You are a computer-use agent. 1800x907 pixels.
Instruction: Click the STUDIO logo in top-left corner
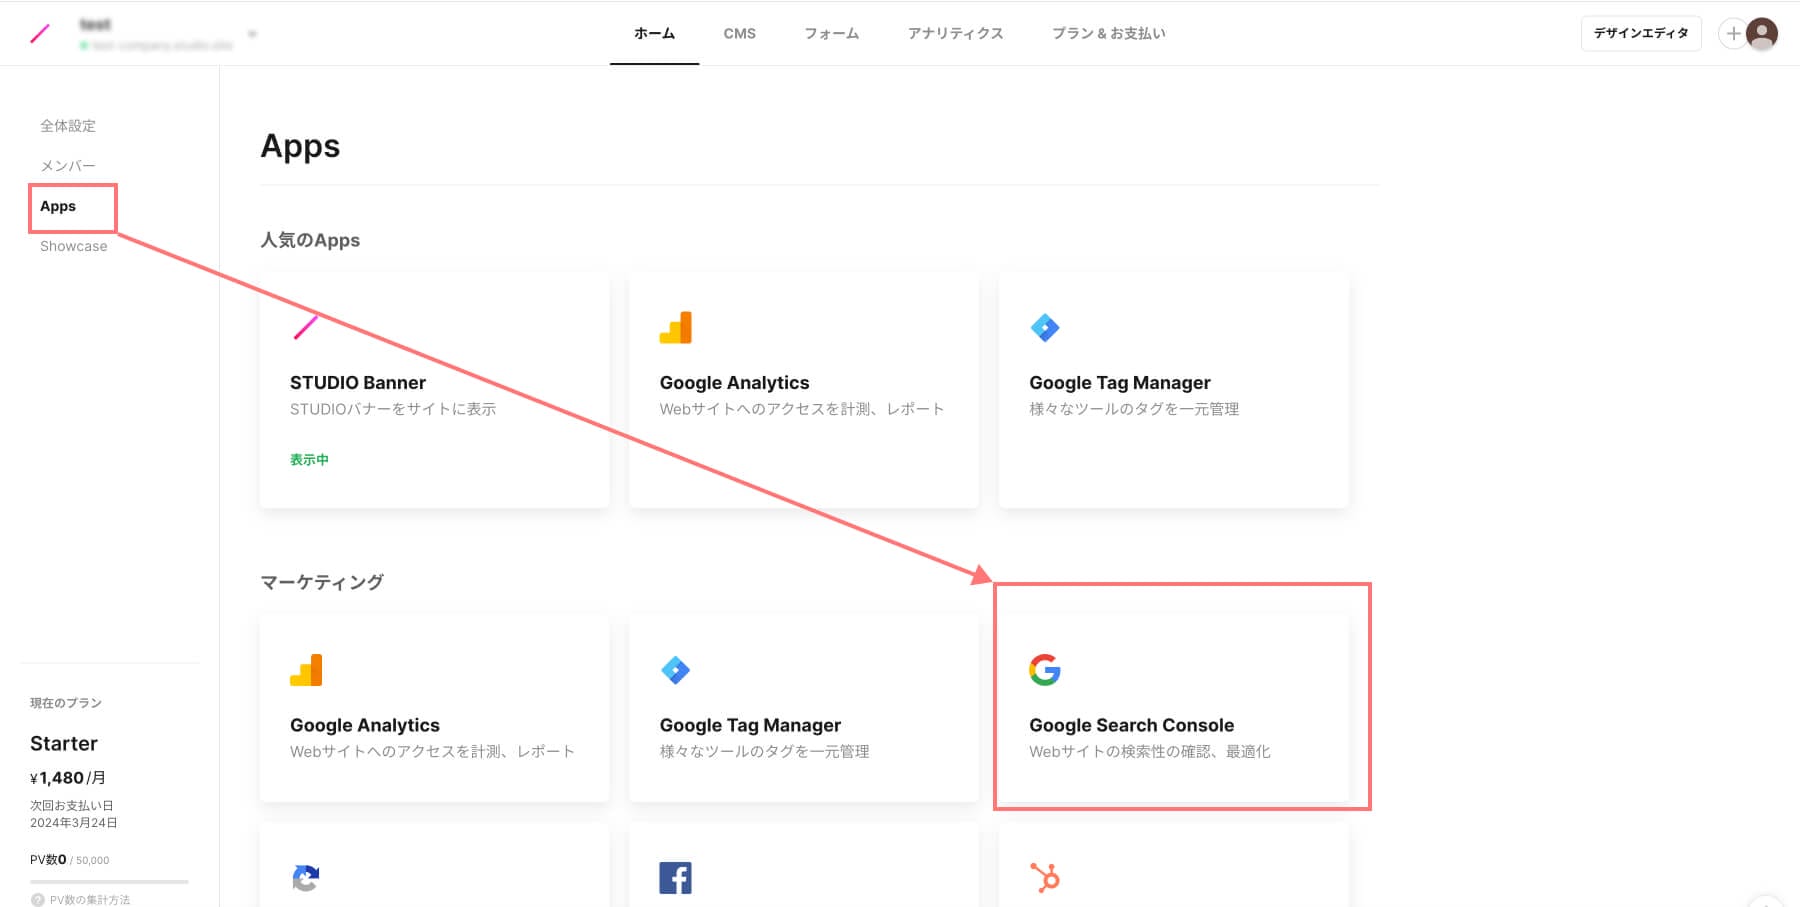pyautogui.click(x=40, y=34)
